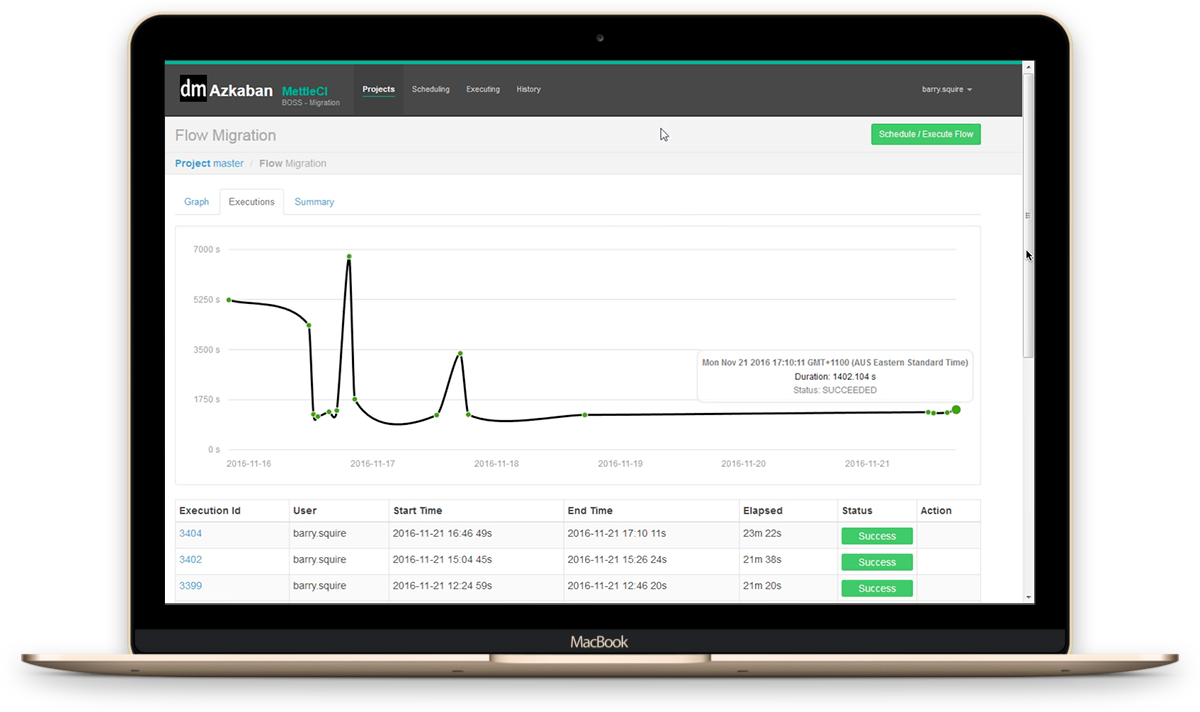
Task: Click the large highlighted latest chart point
Action: 956,410
